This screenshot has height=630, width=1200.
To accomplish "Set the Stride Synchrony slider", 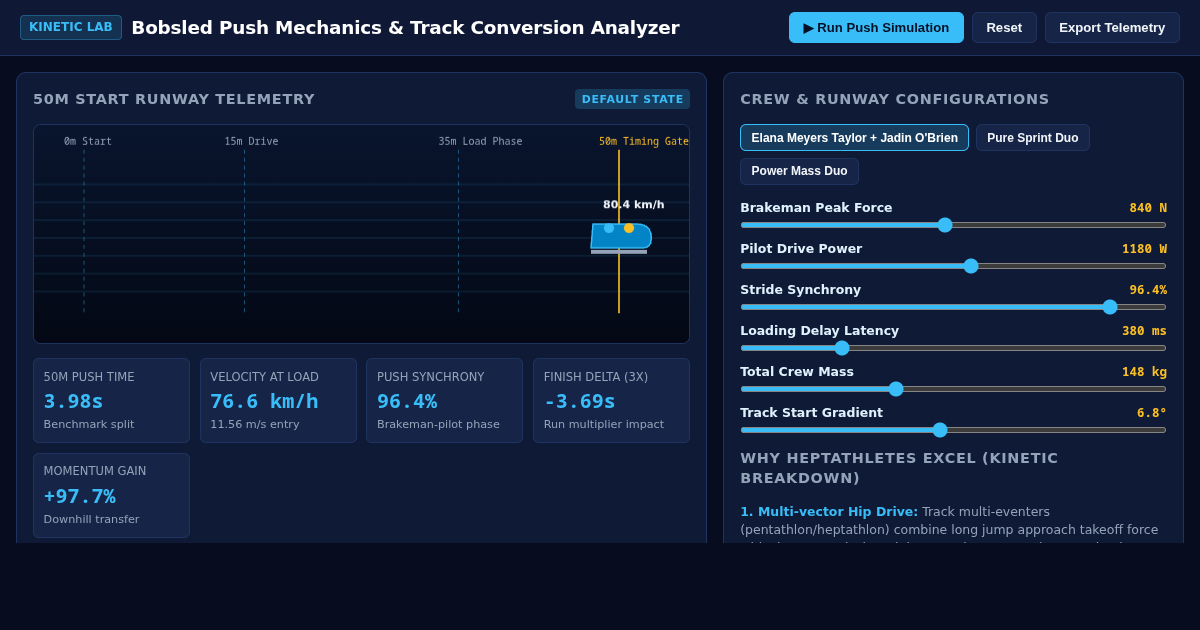I will point(953,307).
